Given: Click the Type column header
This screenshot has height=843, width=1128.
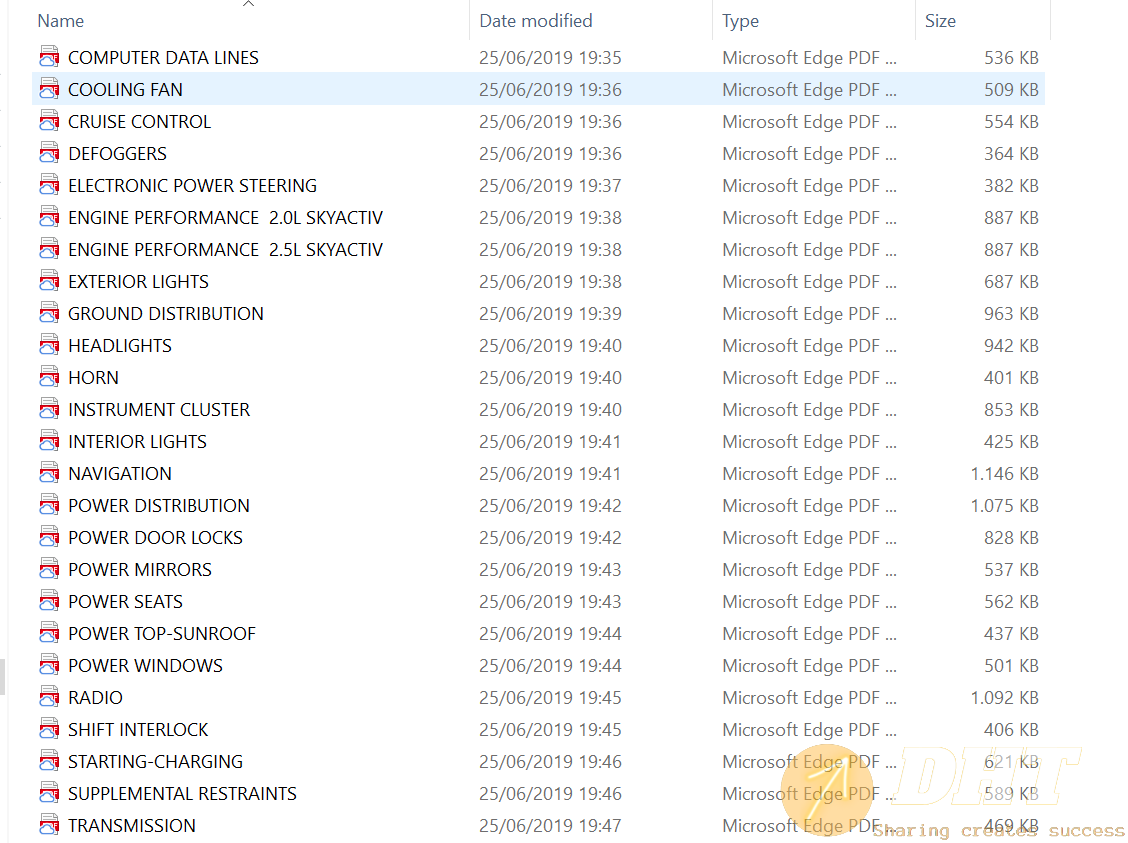Looking at the screenshot, I should (740, 22).
